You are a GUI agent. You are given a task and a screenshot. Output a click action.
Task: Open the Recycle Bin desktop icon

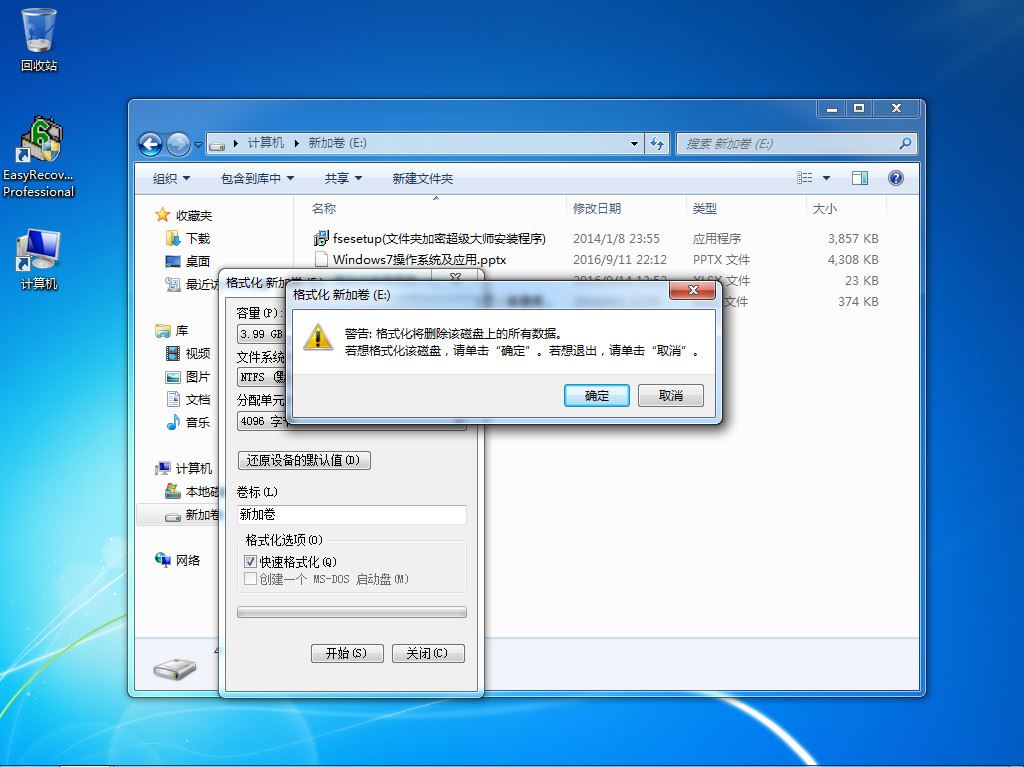tap(39, 39)
